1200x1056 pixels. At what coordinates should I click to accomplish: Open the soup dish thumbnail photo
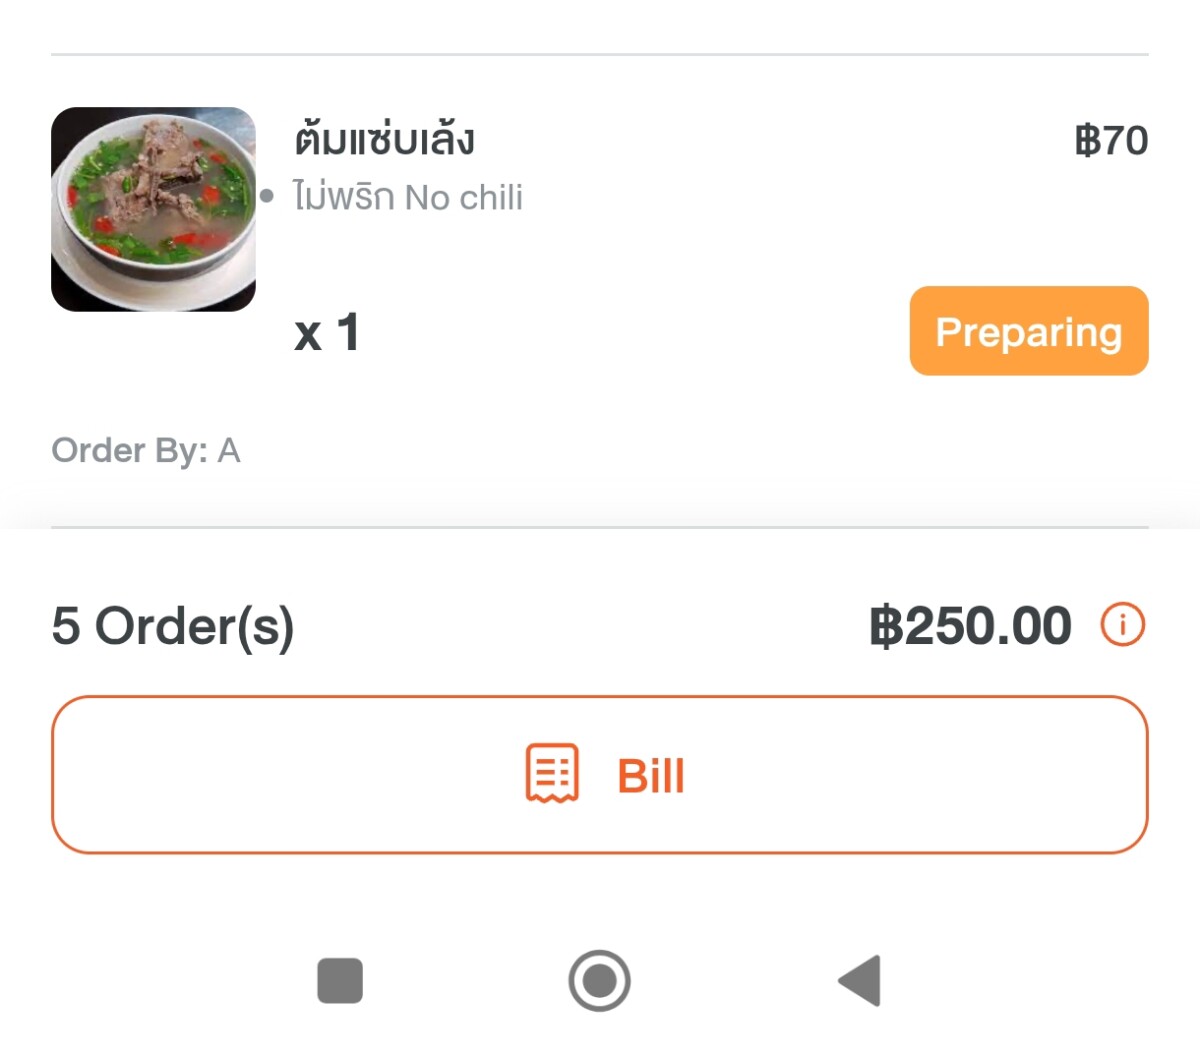click(153, 209)
